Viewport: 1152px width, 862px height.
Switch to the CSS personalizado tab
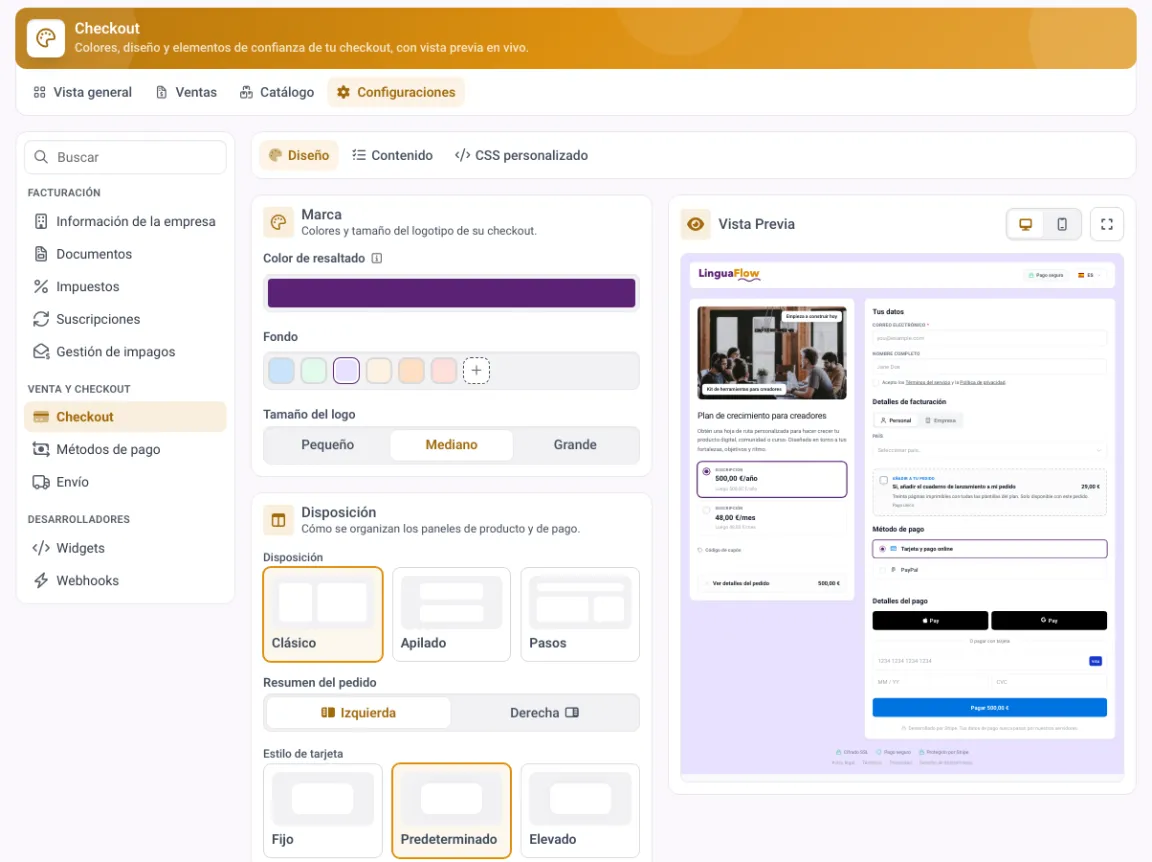click(x=521, y=155)
